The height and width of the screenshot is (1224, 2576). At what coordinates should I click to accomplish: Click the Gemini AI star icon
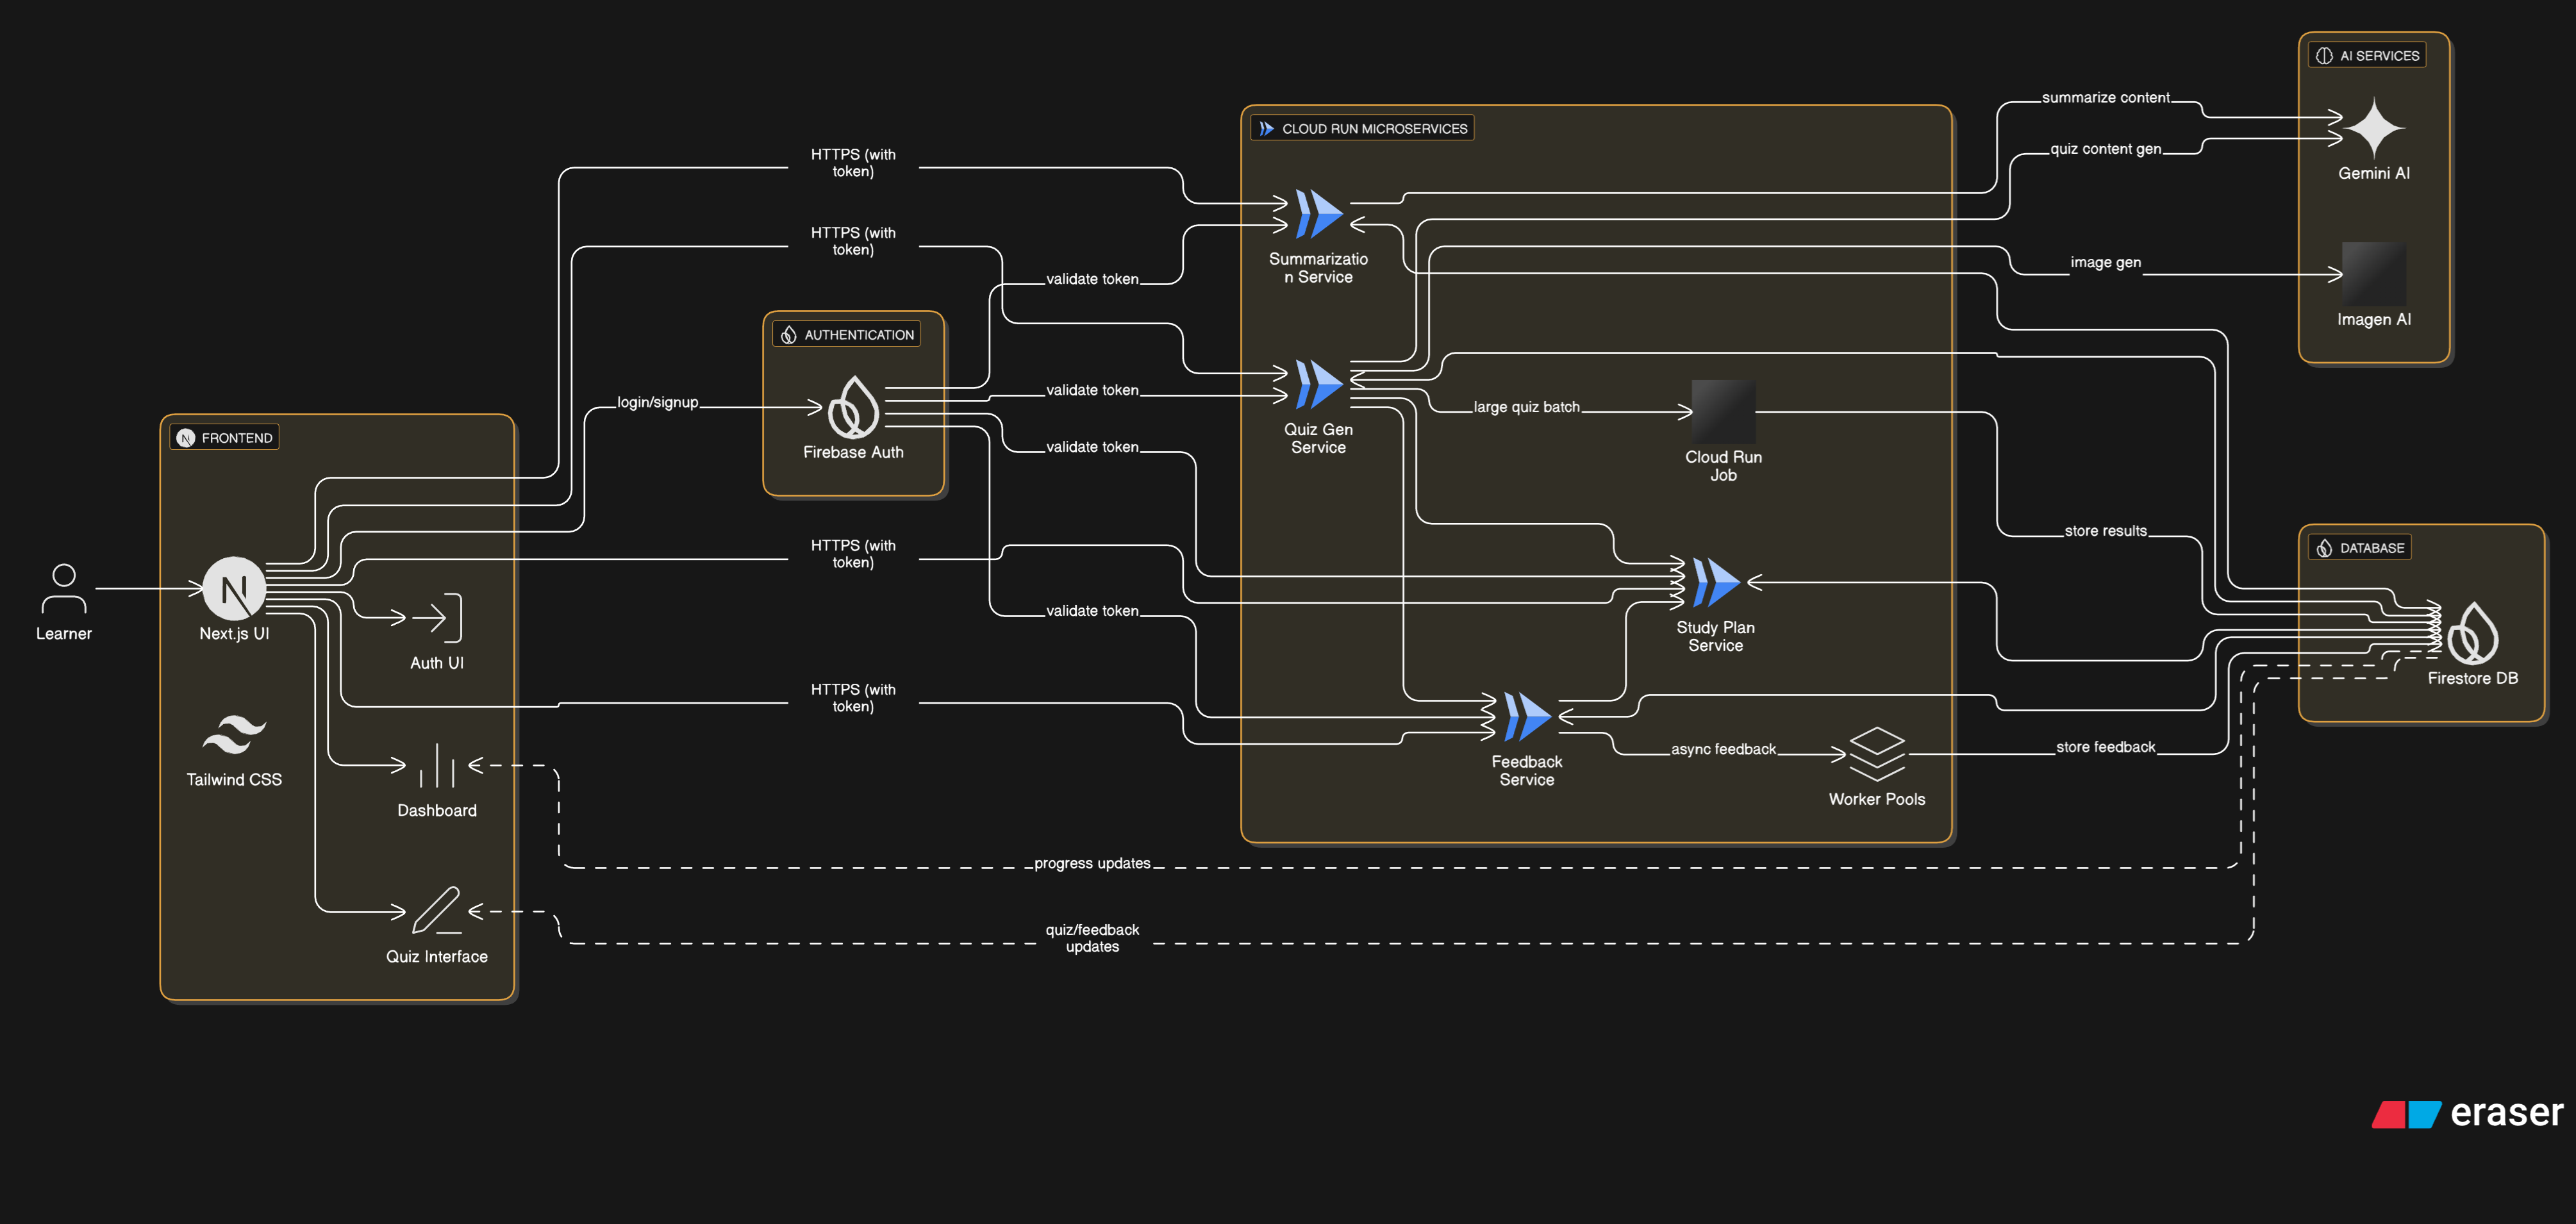(2374, 128)
